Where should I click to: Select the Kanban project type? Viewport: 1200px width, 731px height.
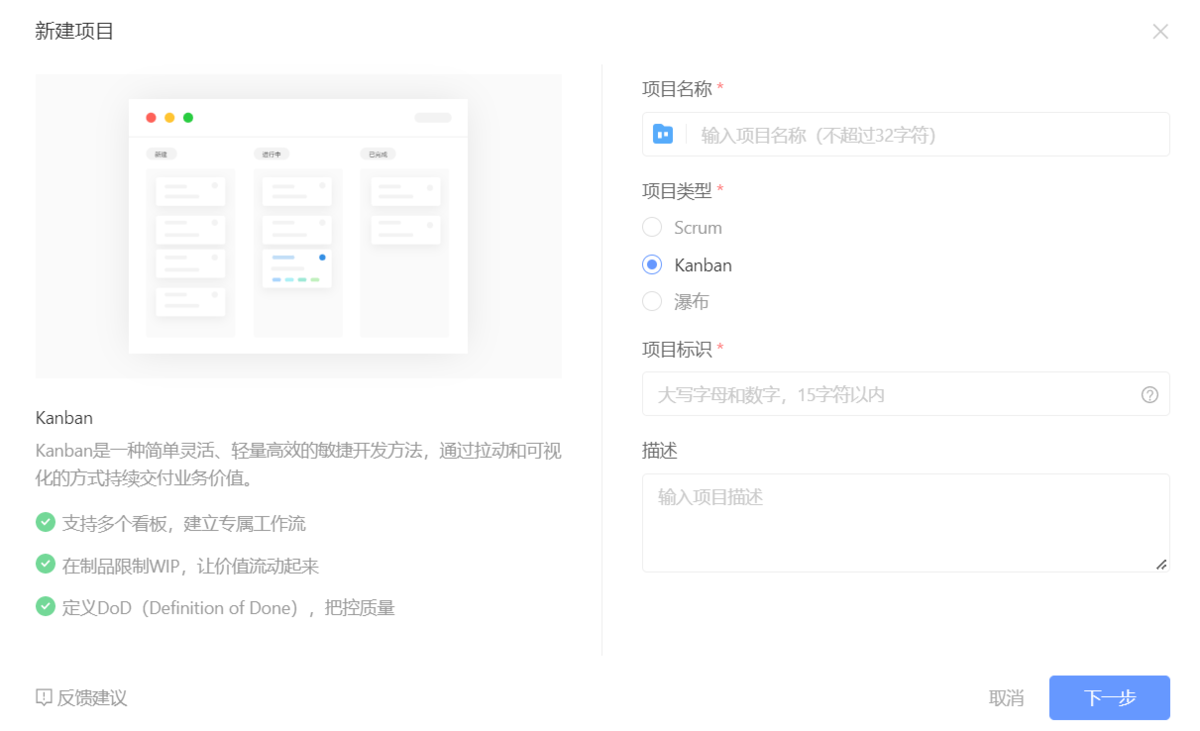click(x=651, y=264)
